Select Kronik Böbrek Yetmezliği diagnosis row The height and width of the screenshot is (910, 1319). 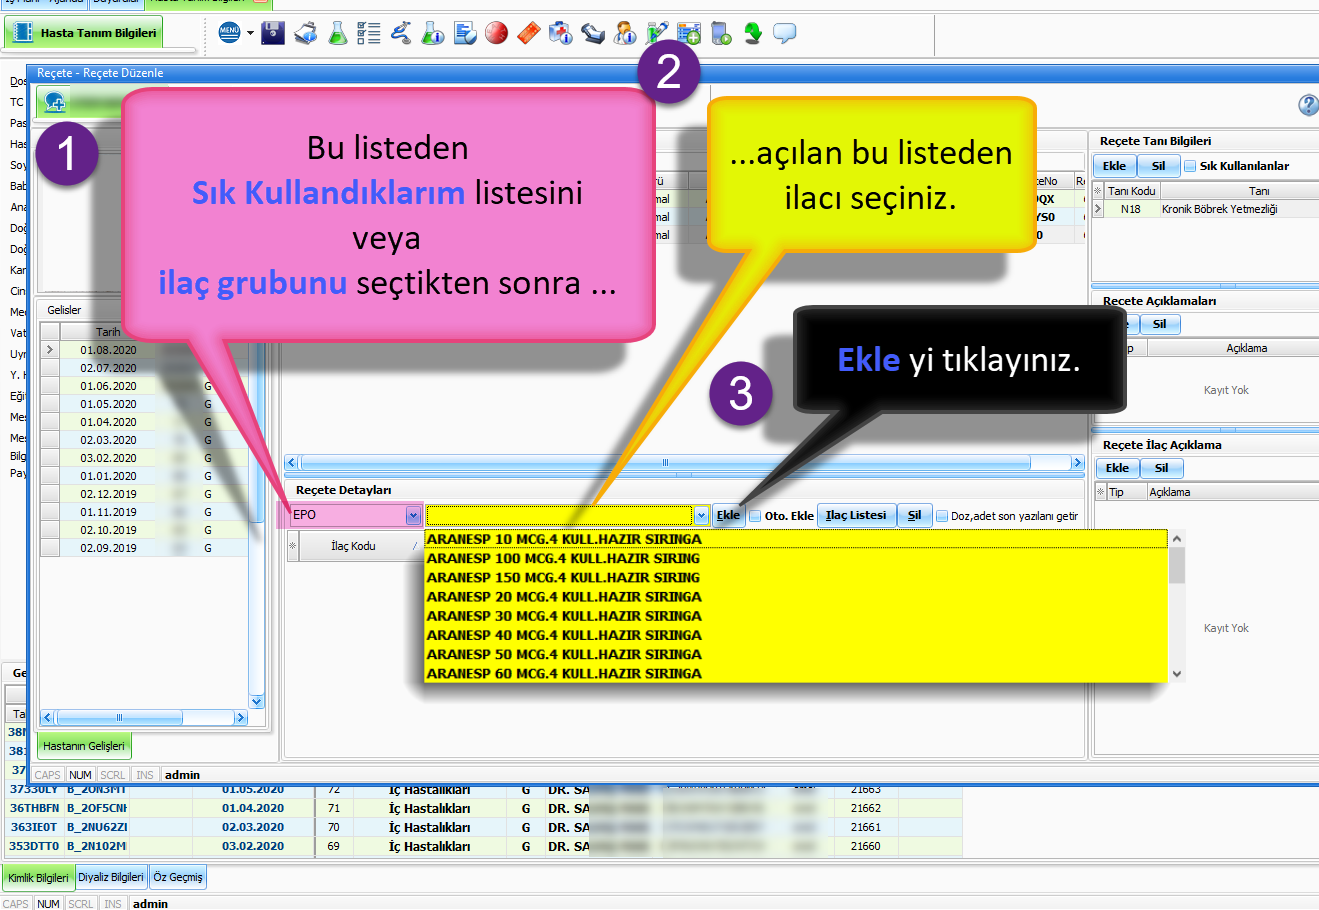[1205, 209]
